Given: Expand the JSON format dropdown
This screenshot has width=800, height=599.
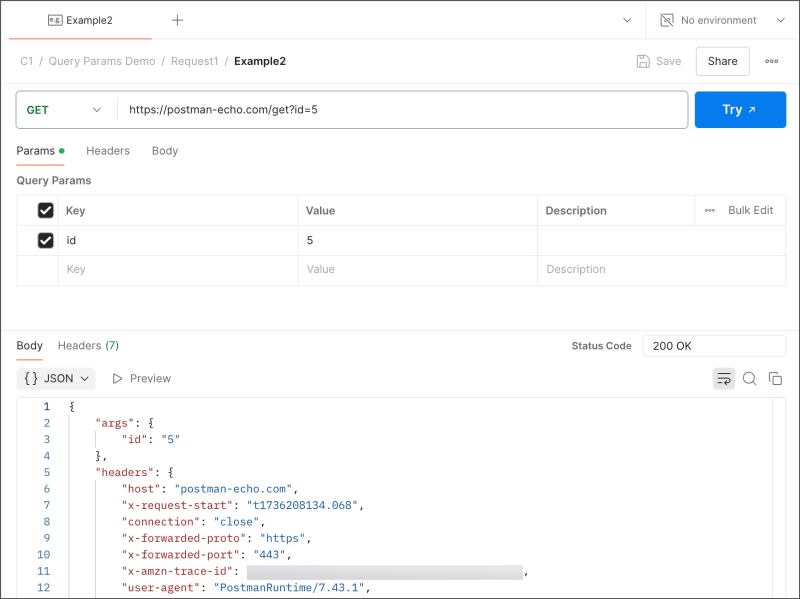Looking at the screenshot, I should (x=56, y=379).
